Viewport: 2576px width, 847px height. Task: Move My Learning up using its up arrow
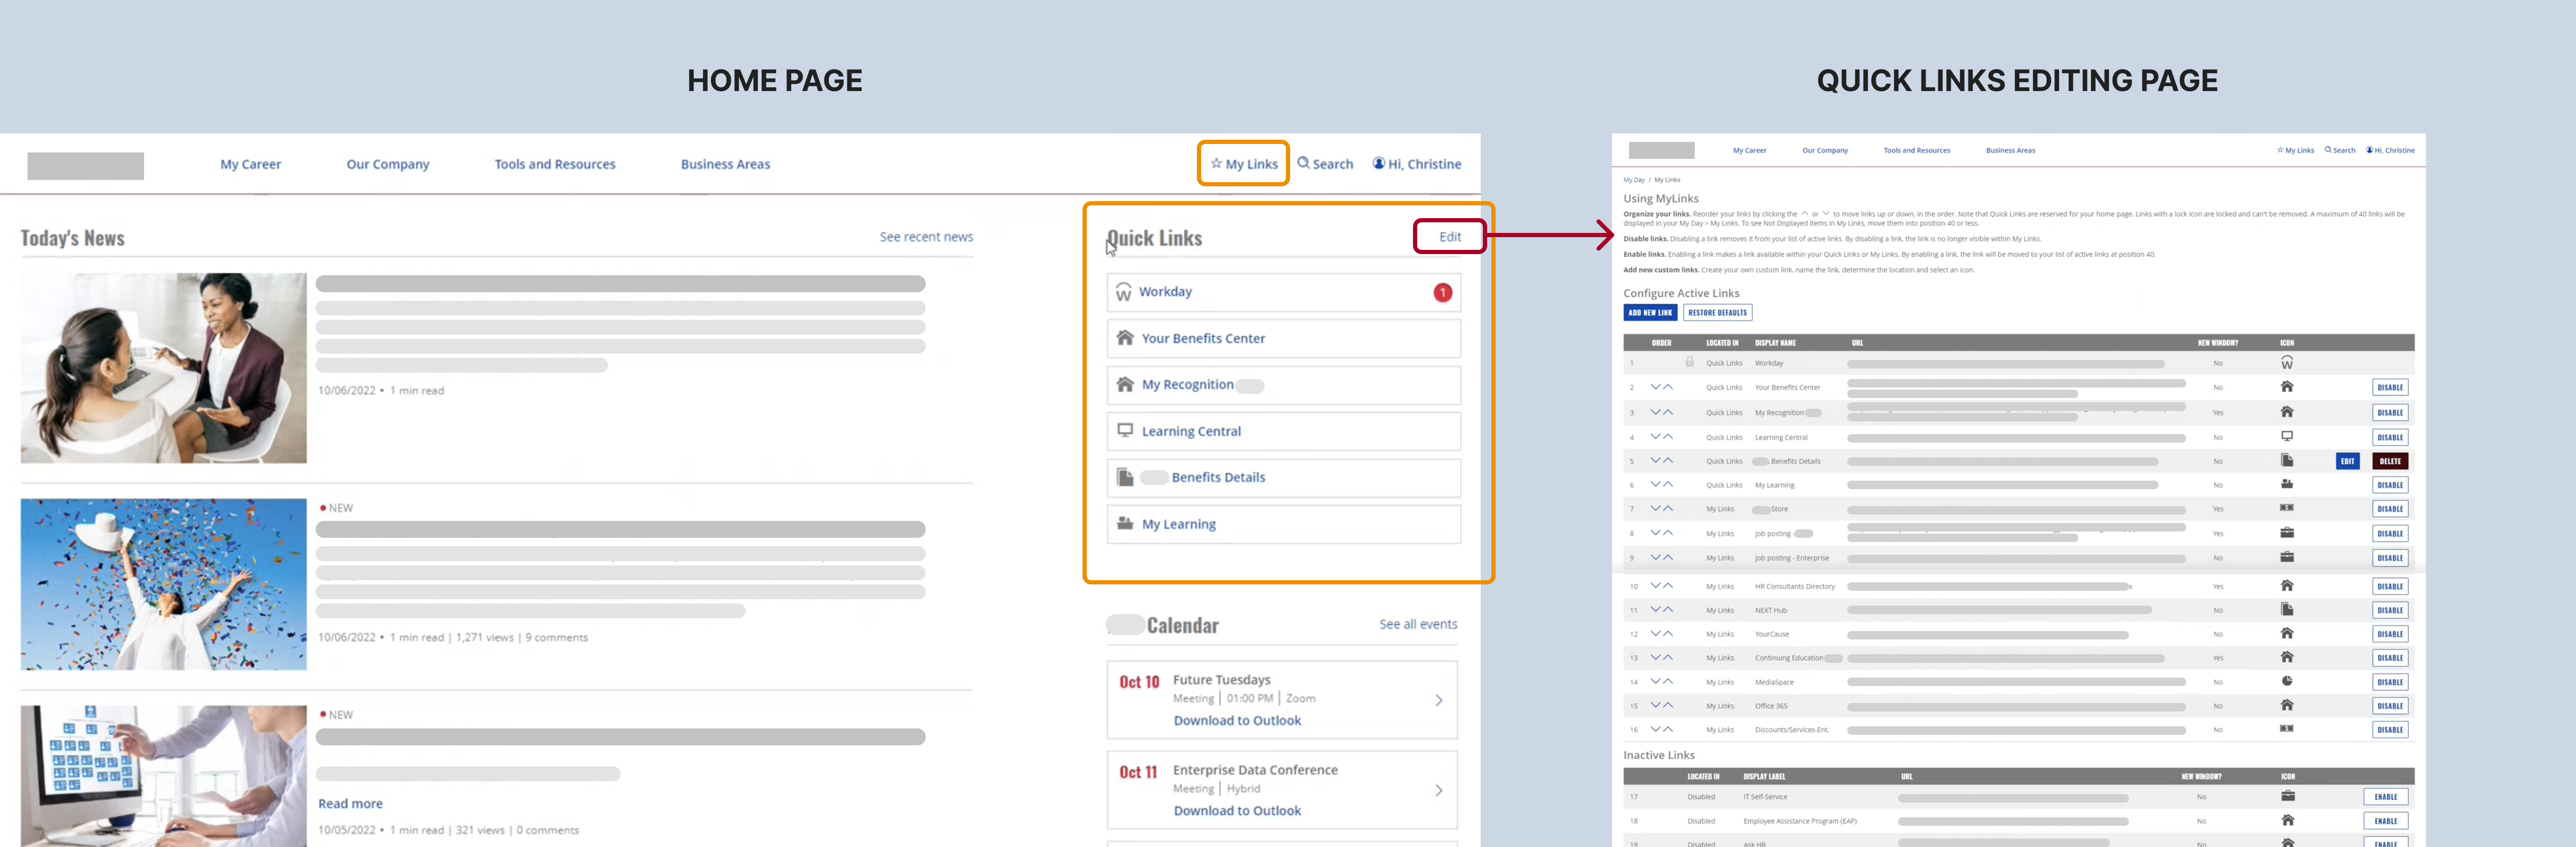pyautogui.click(x=1668, y=484)
